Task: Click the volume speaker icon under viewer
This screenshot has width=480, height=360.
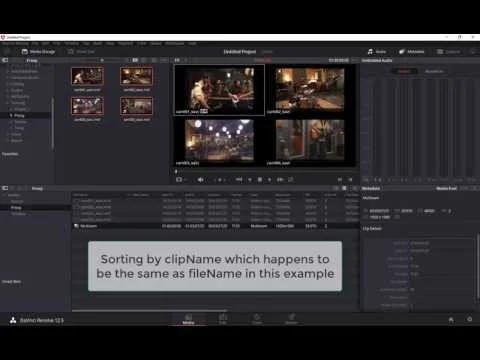Action: (x=200, y=180)
